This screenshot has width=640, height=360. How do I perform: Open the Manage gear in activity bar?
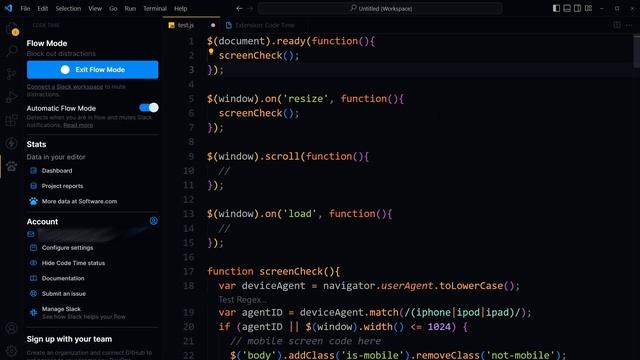click(12, 351)
